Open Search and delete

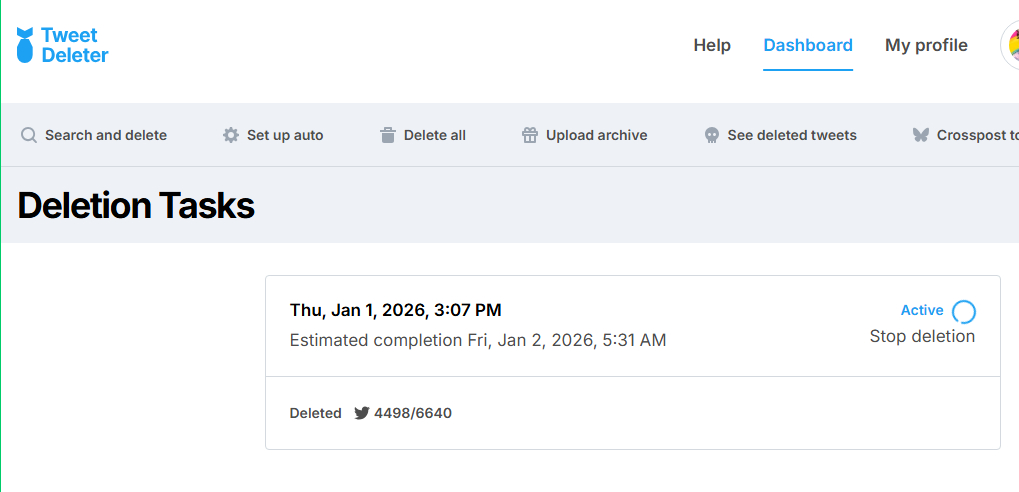pos(106,135)
